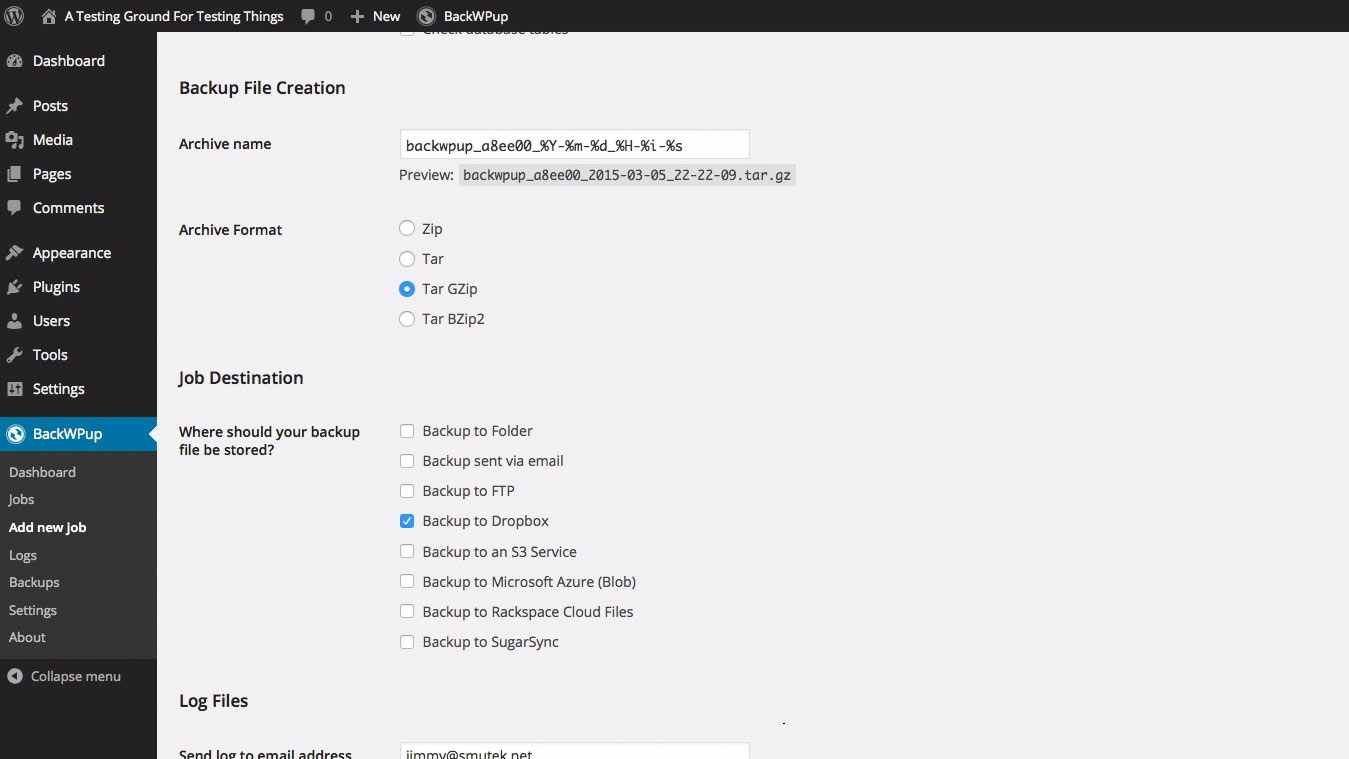Click the Settings sliders icon in sidebar
1349x759 pixels.
pos(14,389)
